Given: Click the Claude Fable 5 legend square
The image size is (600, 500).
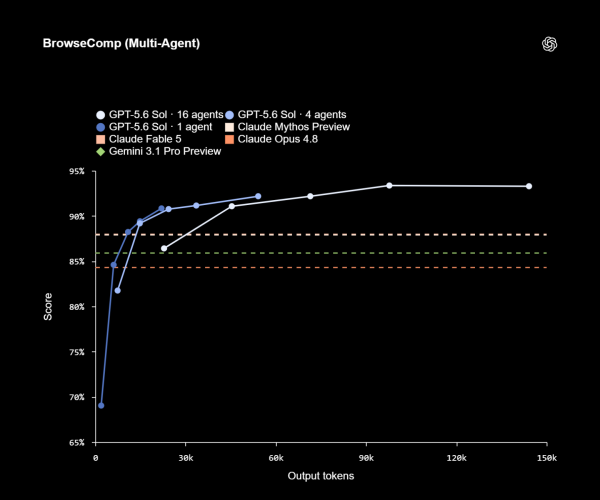Looking at the screenshot, I should click(x=100, y=139).
